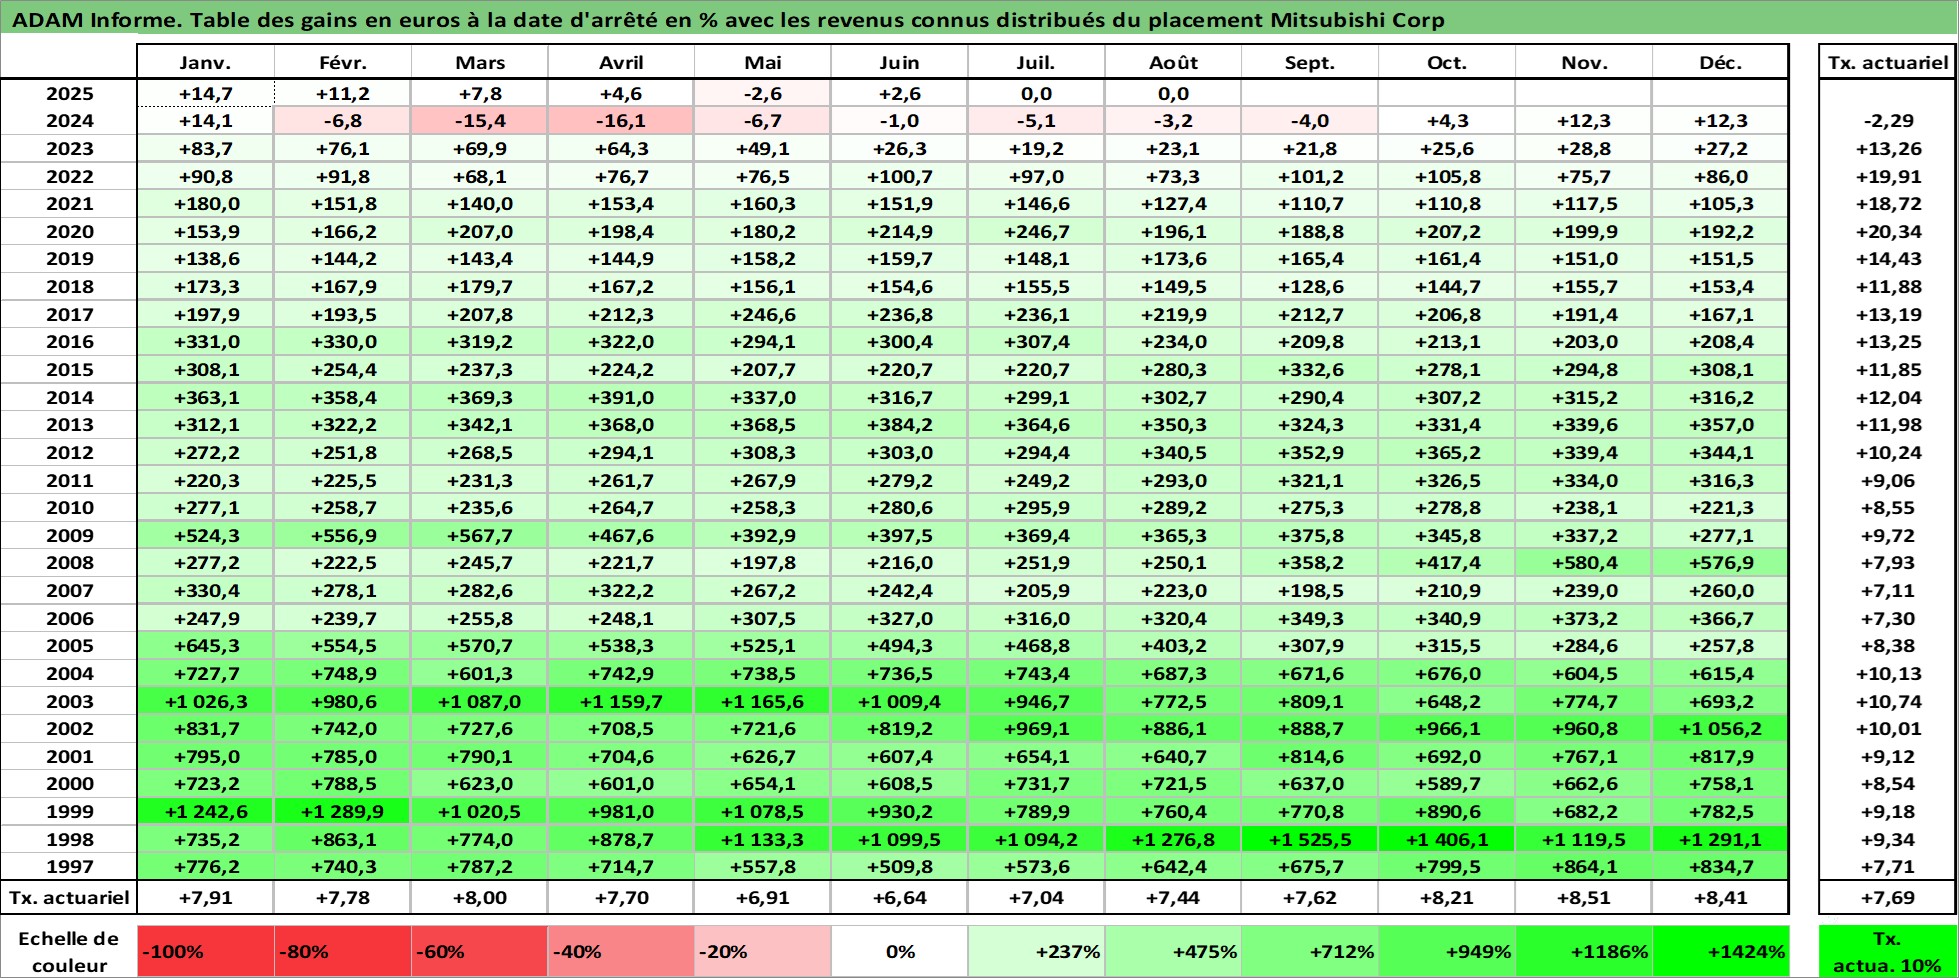The image size is (1959, 978).
Task: Select the Sept. column header
Action: [x=1310, y=62]
